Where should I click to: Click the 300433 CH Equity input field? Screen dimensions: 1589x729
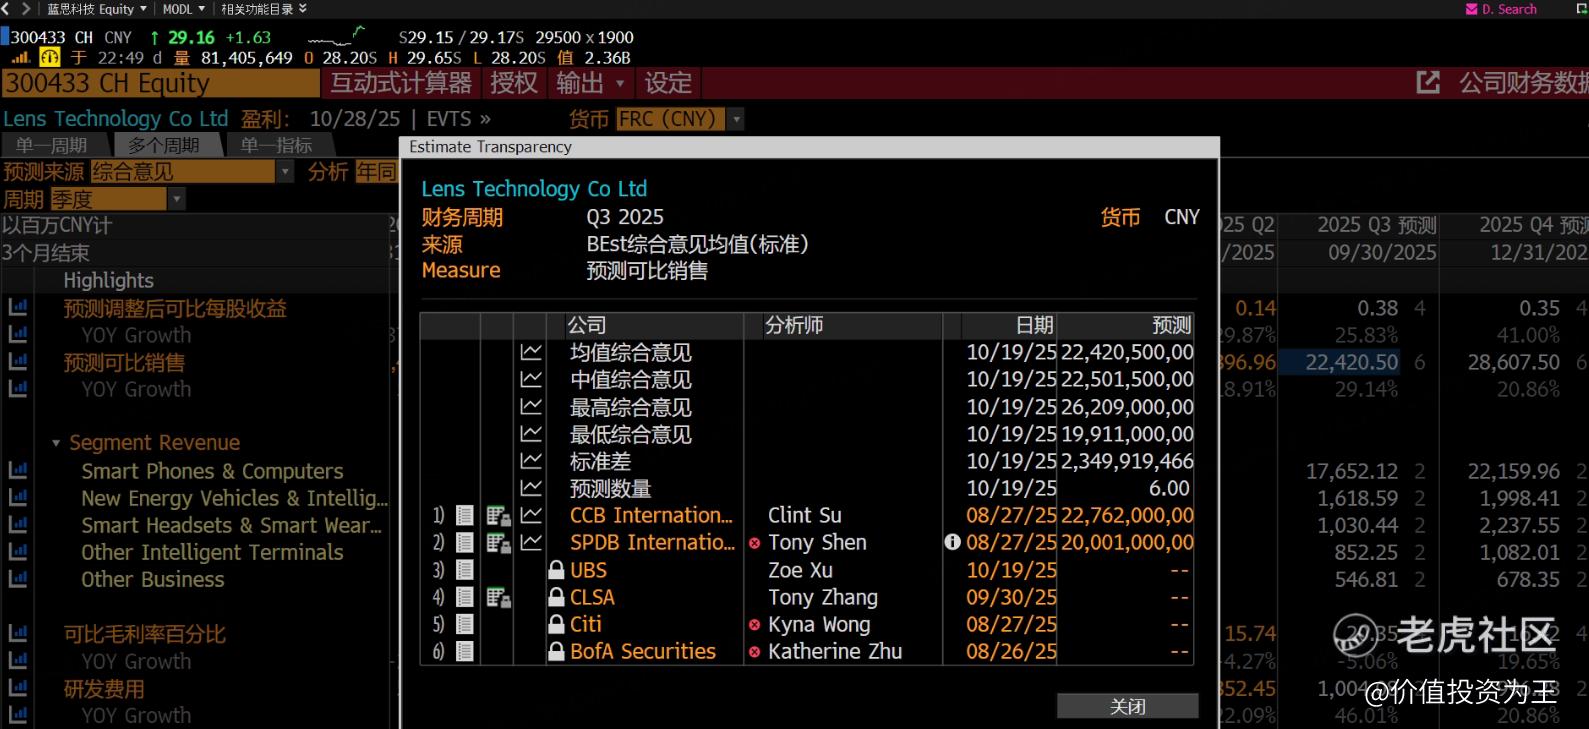coord(160,83)
